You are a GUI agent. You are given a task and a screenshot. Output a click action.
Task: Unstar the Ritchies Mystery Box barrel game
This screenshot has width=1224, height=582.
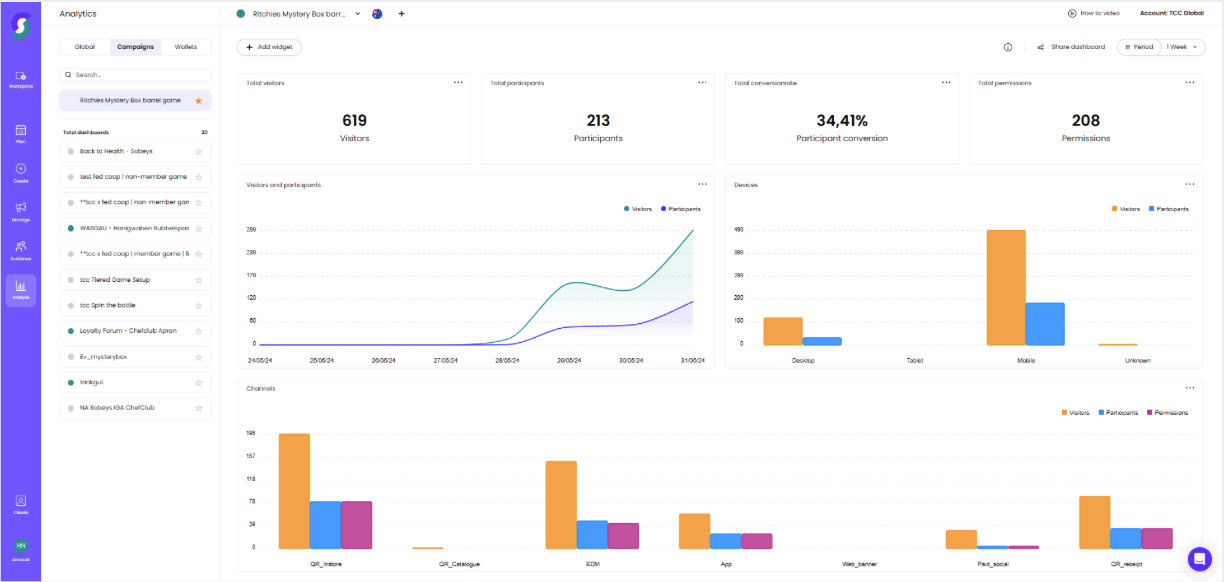[x=198, y=101]
